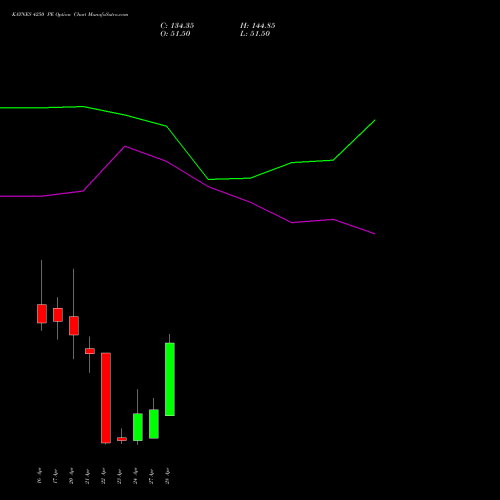Click the 23 Apr date label
500x500 pixels.
coord(119,476)
